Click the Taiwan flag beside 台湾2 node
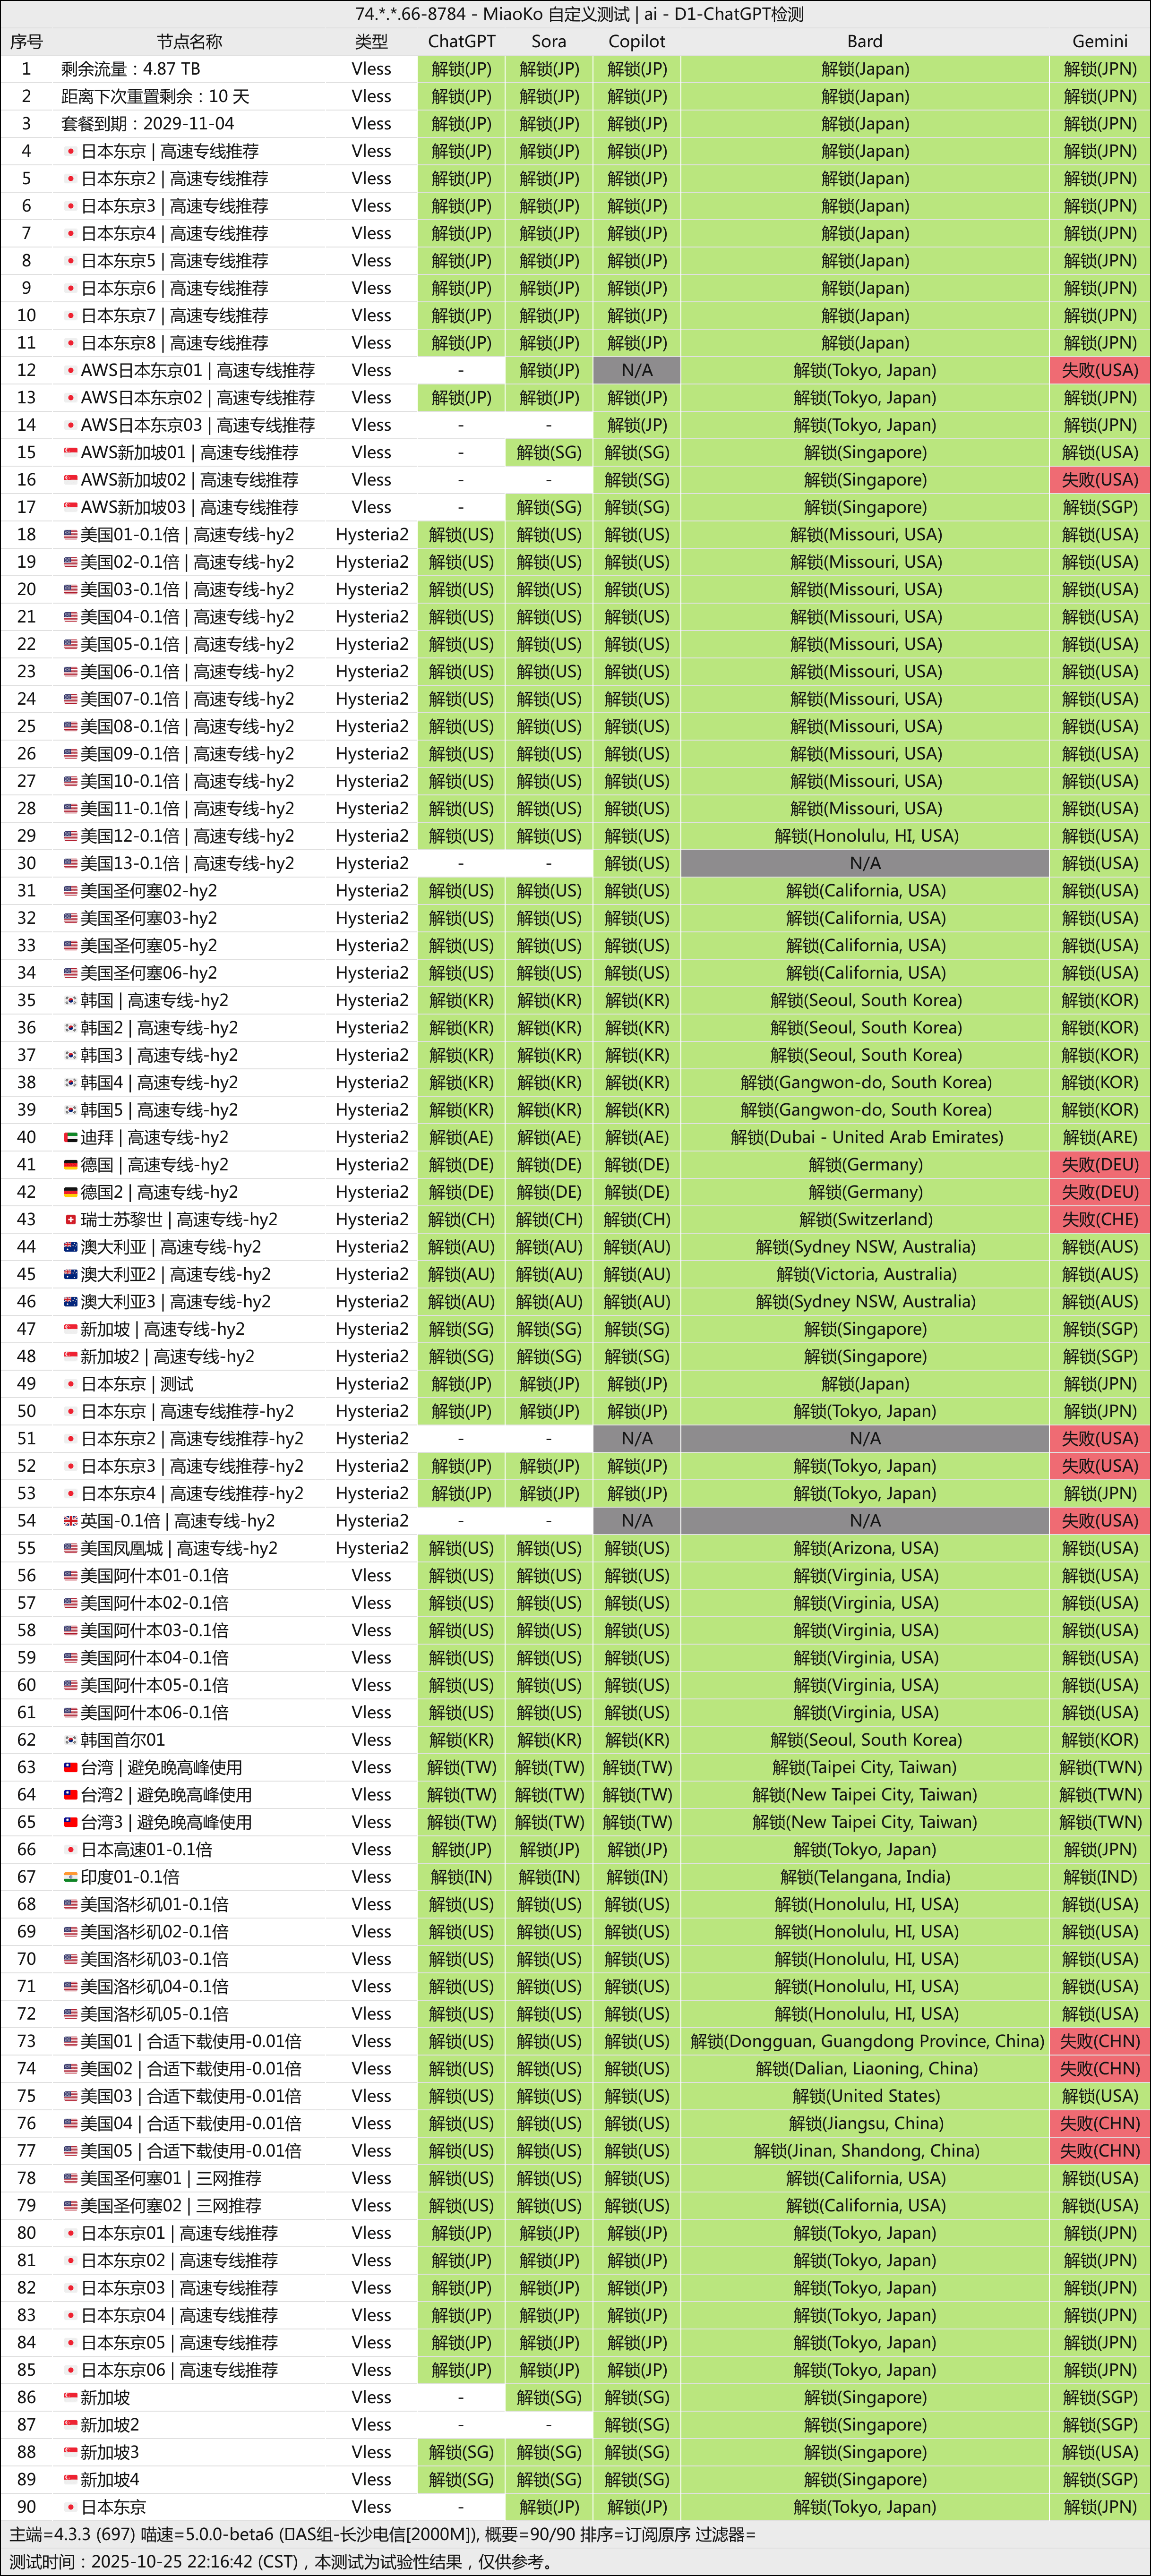Screen dimensions: 1151x2576 pyautogui.click(x=71, y=1795)
